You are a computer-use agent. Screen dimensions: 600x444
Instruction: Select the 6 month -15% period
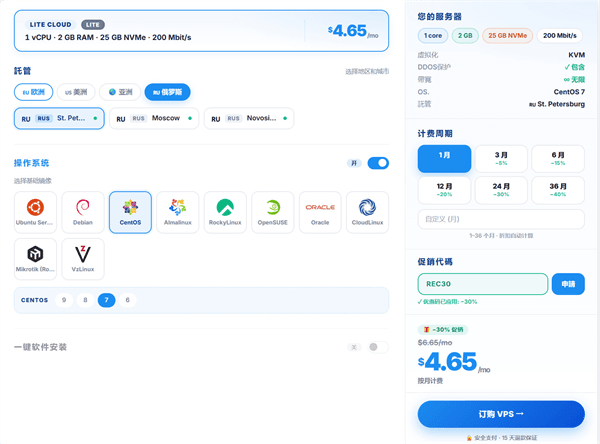point(558,159)
